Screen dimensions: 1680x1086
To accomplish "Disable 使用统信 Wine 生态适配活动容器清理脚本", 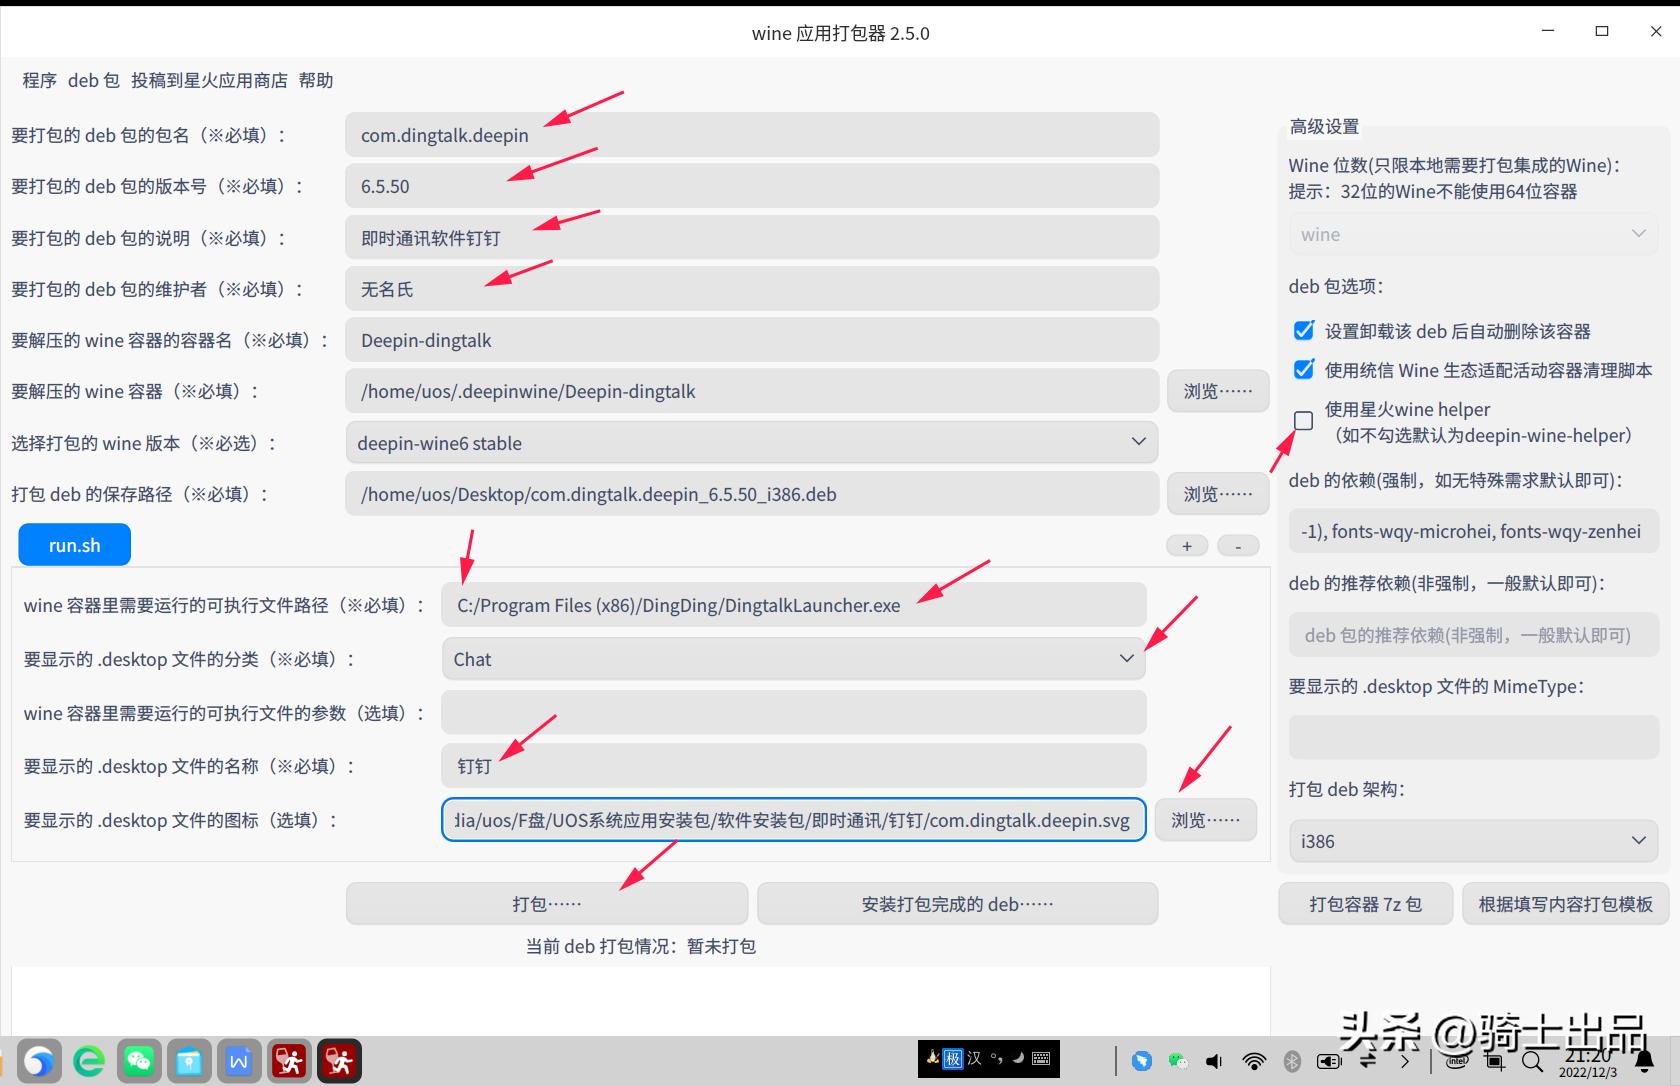I will pos(1303,369).
